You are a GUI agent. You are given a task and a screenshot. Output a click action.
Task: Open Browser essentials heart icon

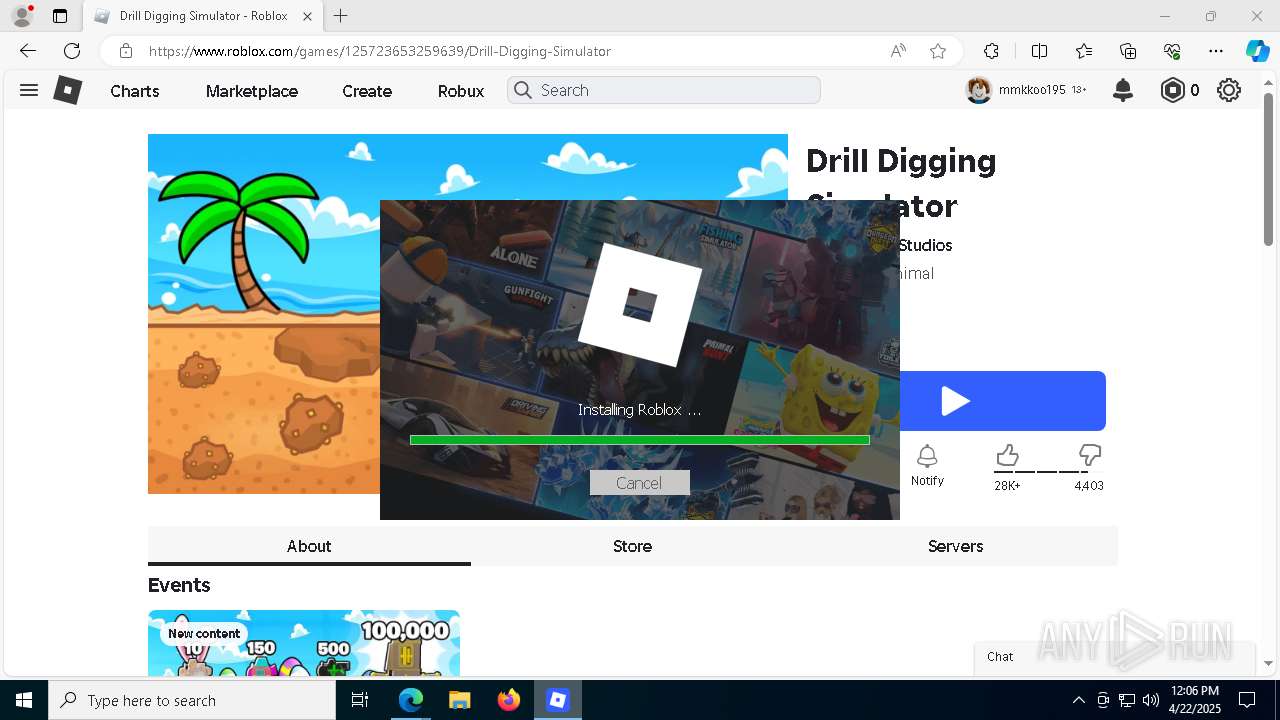point(1172,51)
